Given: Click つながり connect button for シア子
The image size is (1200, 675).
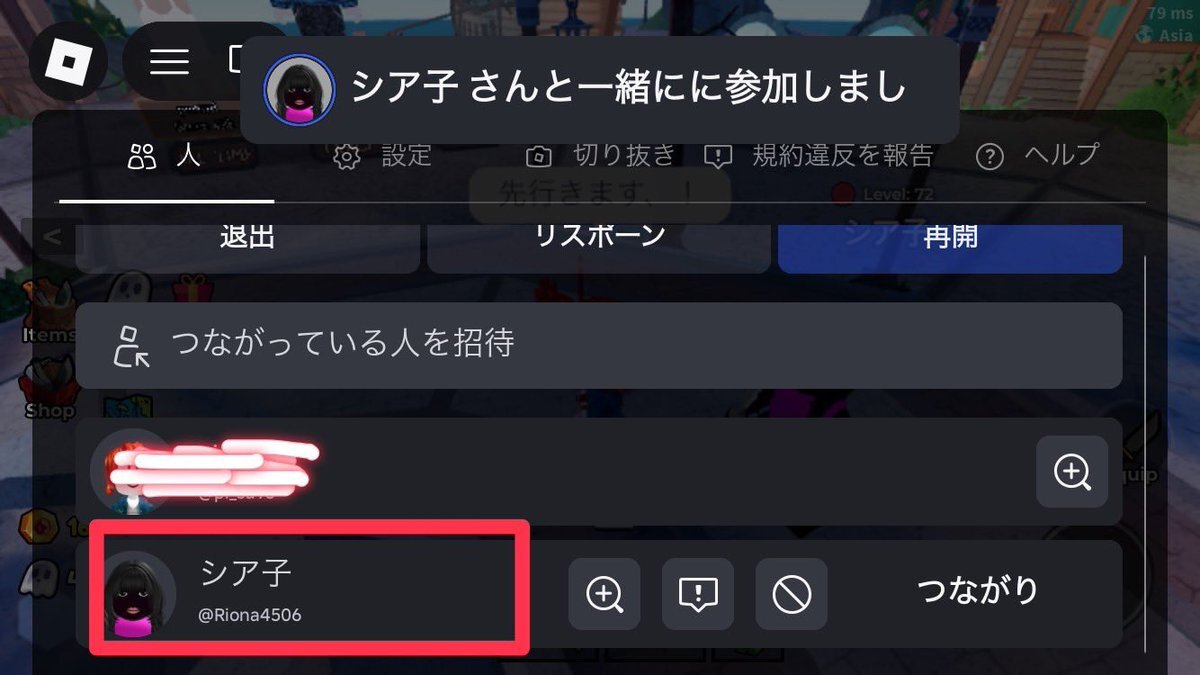Looking at the screenshot, I should click(x=978, y=591).
